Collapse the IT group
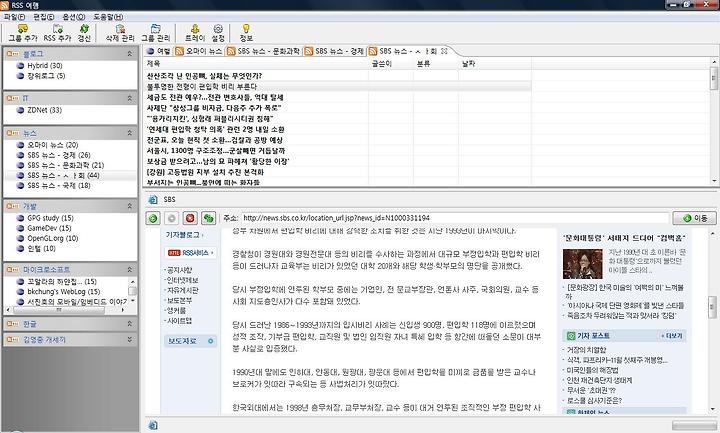720x433 pixels. 129,98
